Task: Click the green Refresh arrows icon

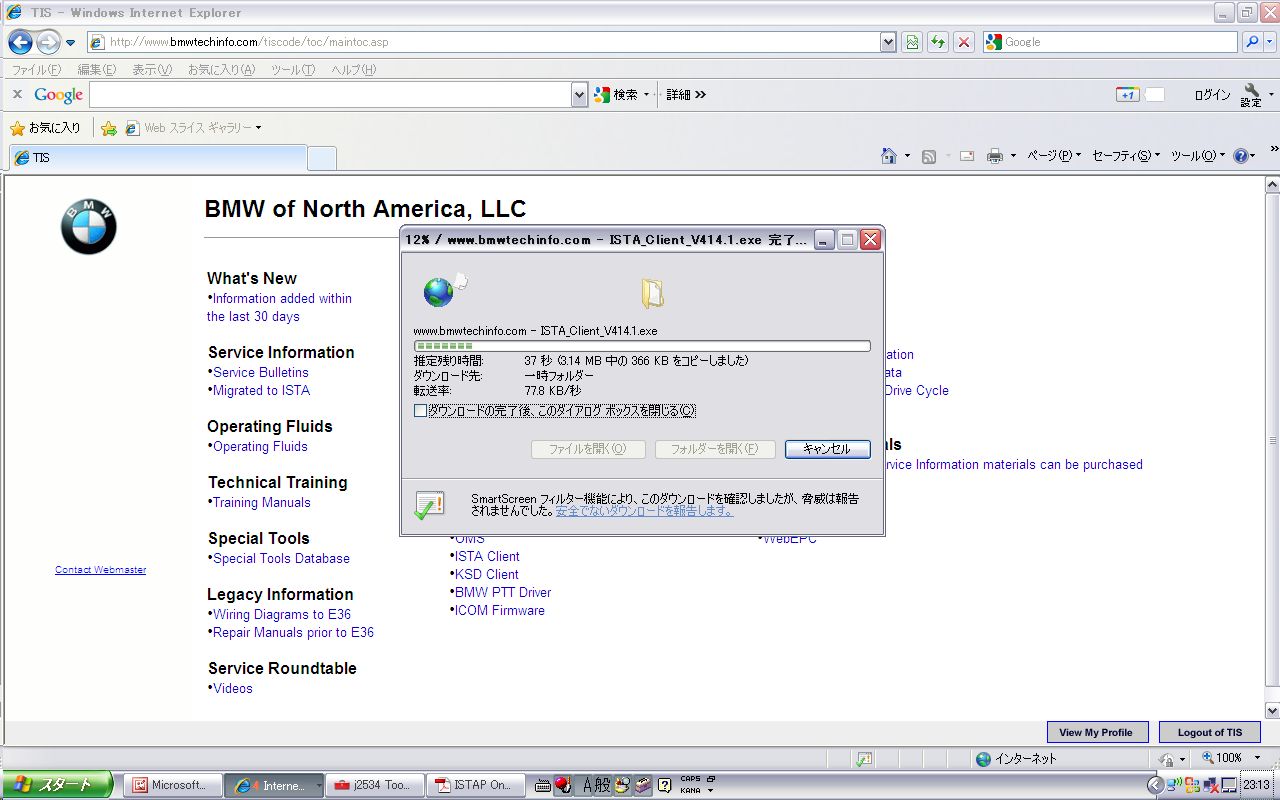Action: [937, 42]
